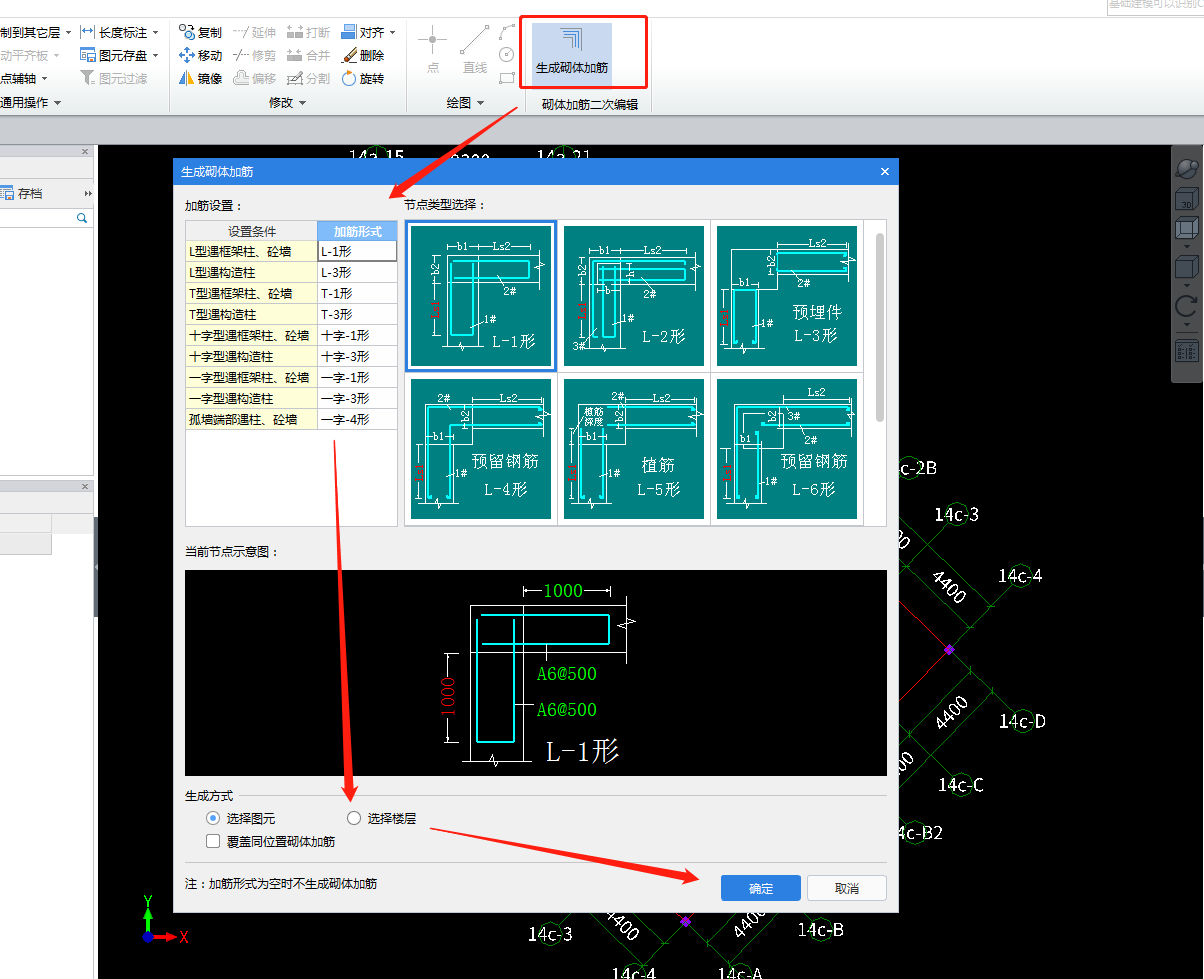
Task: Choose the 点 (point) drawing tool
Action: point(433,50)
